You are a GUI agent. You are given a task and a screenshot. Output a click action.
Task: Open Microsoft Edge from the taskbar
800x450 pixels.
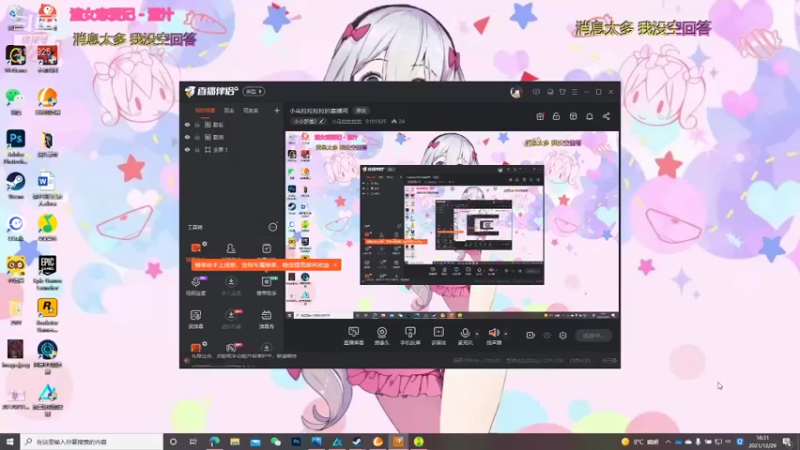(x=214, y=441)
